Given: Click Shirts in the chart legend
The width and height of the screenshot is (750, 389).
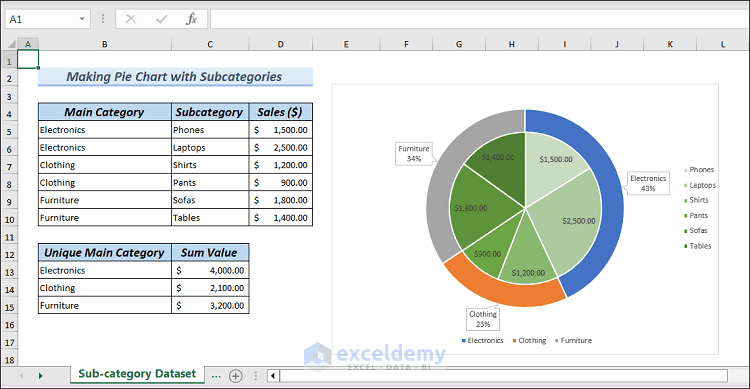Looking at the screenshot, I should pos(696,200).
